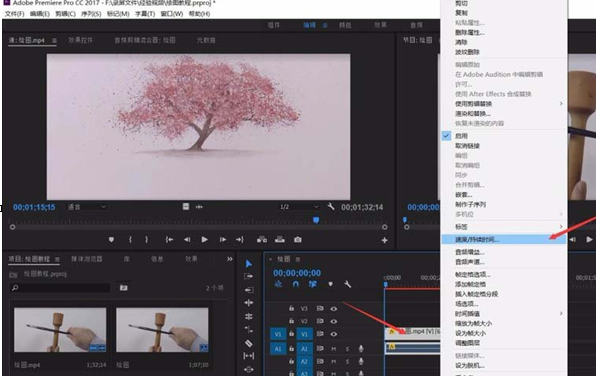Viewport: 596px width, 376px height.
Task: Click Drag Video Only icon in source monitor
Action: click(185, 206)
